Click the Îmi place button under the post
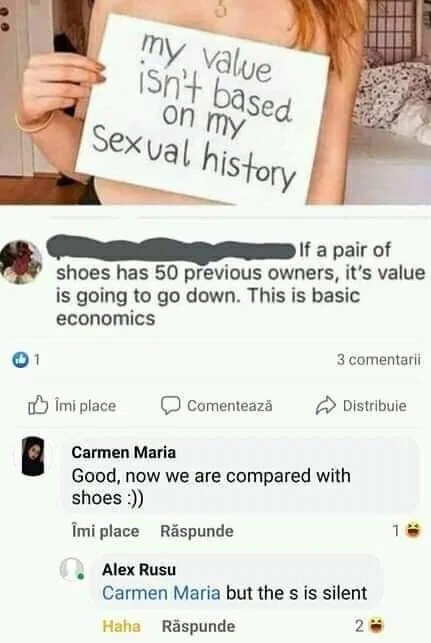431x643 pixels. click(x=72, y=406)
